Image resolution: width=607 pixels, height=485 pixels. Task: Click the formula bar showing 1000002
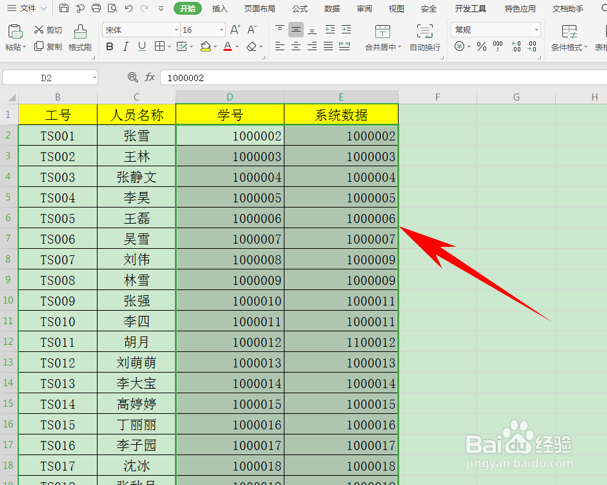click(383, 78)
